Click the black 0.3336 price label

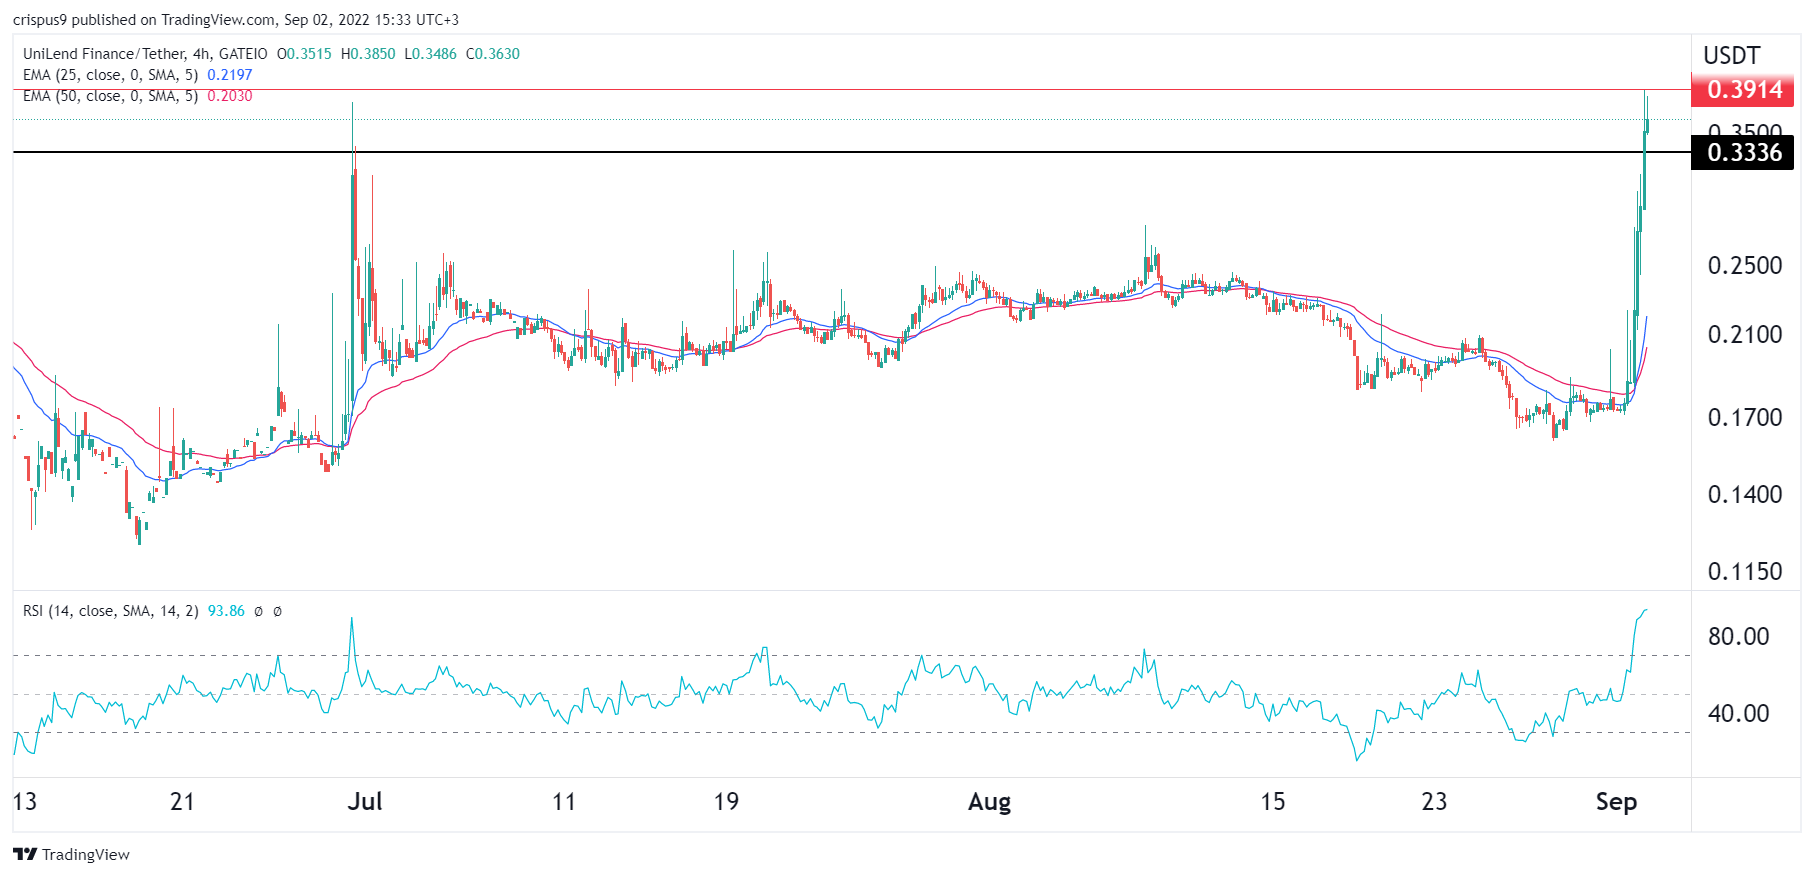click(x=1742, y=153)
